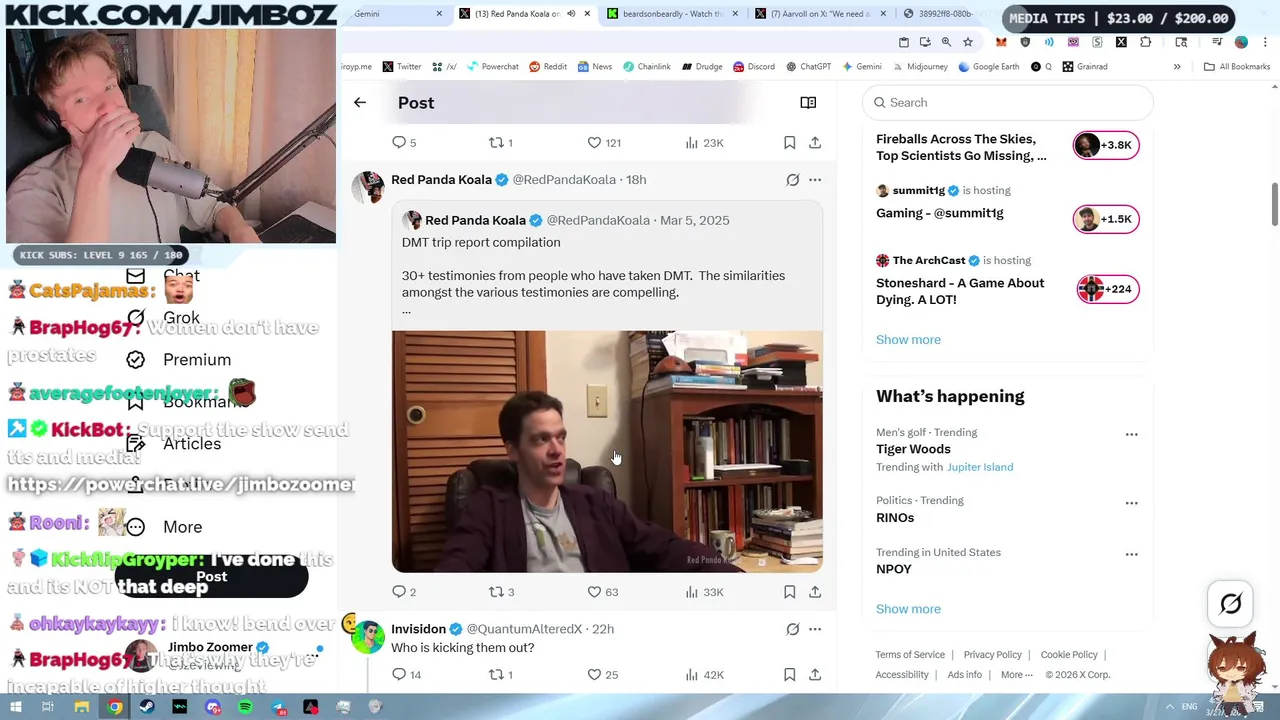Reply to Invisidon post with 14 replies
Viewport: 1280px width, 720px height.
pos(406,675)
